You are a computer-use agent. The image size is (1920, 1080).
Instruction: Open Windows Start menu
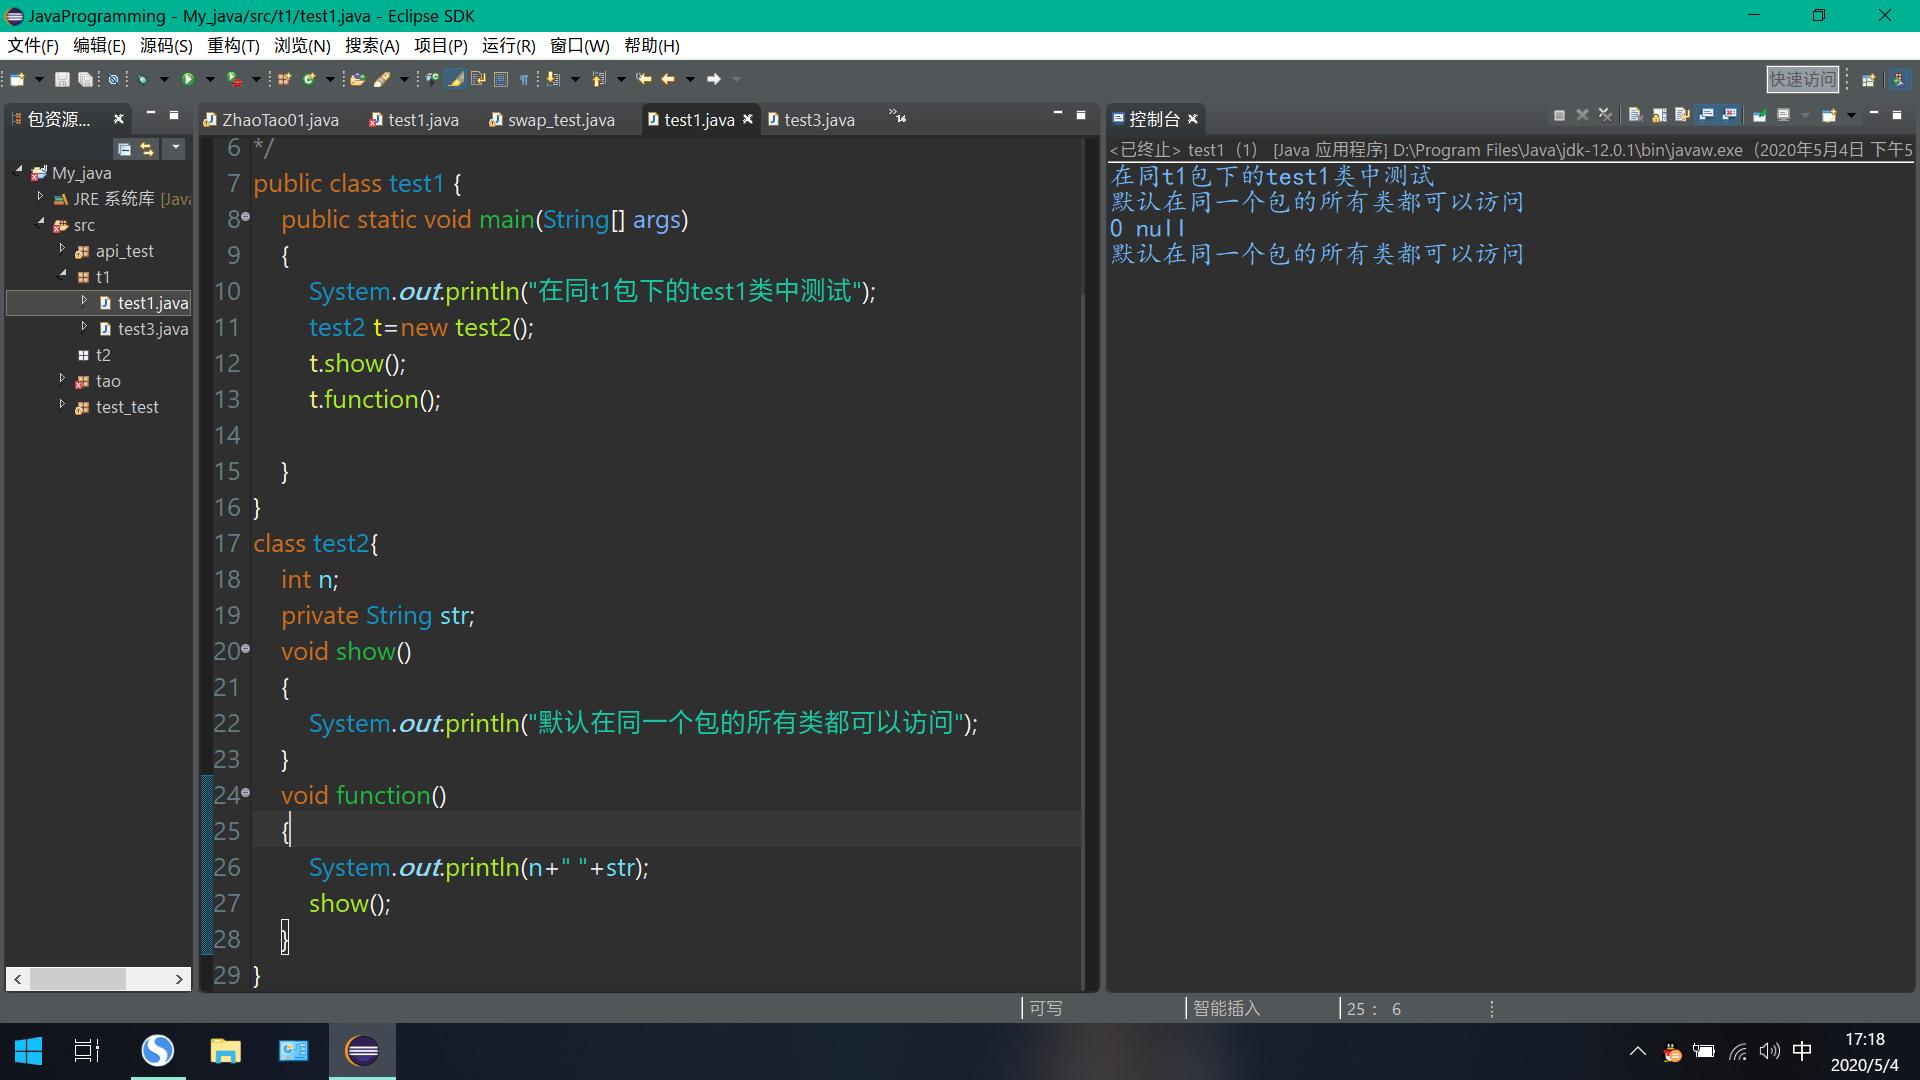28,1051
